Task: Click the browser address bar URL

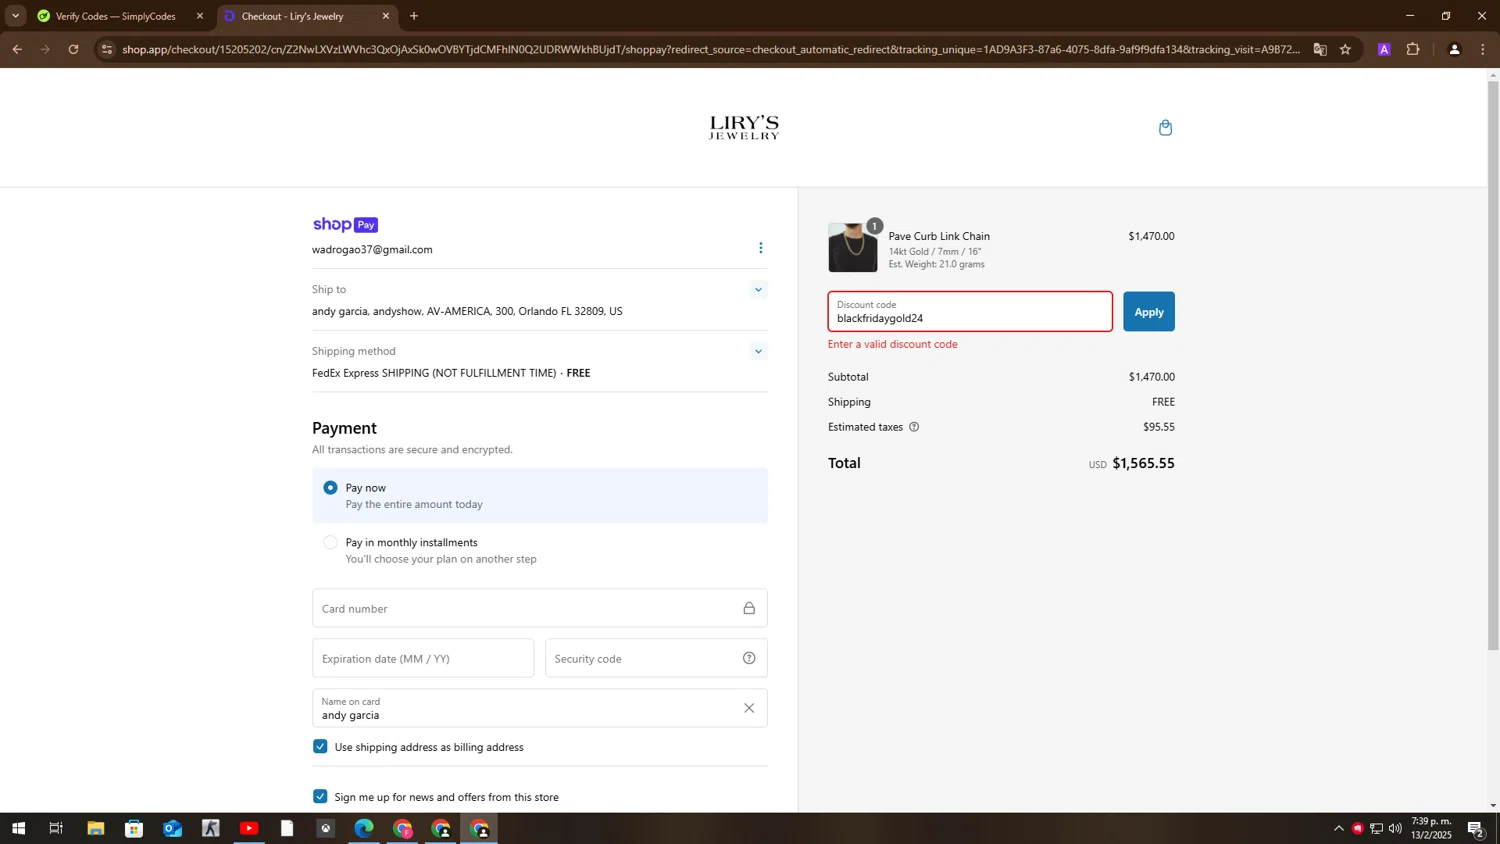Action: point(710,49)
